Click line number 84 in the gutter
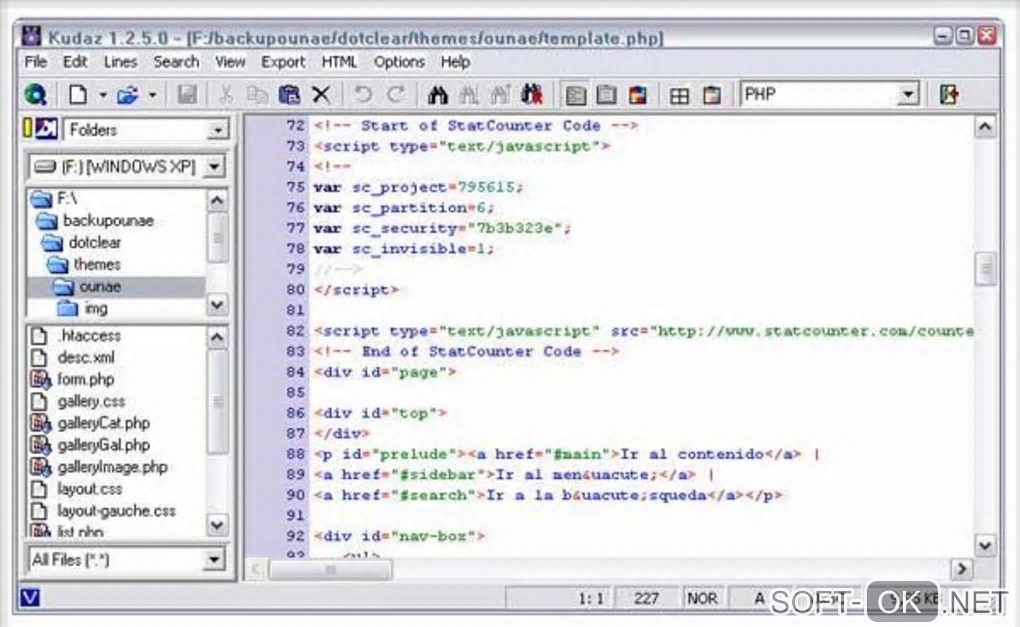1020x627 pixels. pyautogui.click(x=295, y=372)
